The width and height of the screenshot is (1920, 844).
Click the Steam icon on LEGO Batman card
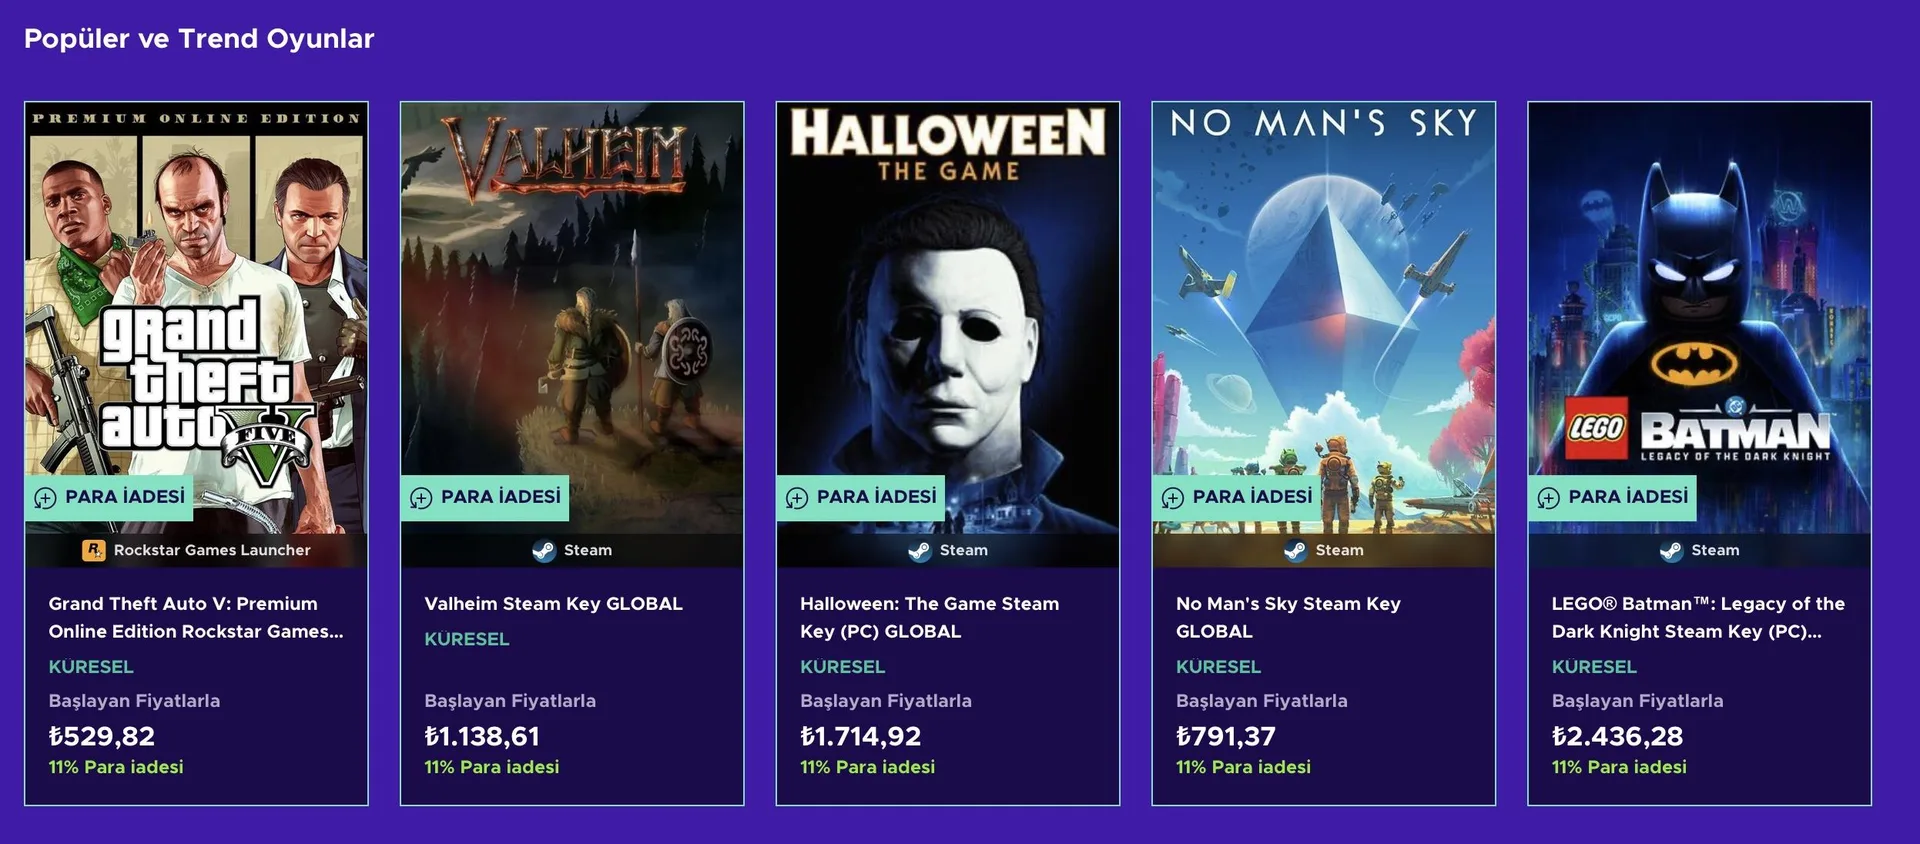coord(1671,551)
